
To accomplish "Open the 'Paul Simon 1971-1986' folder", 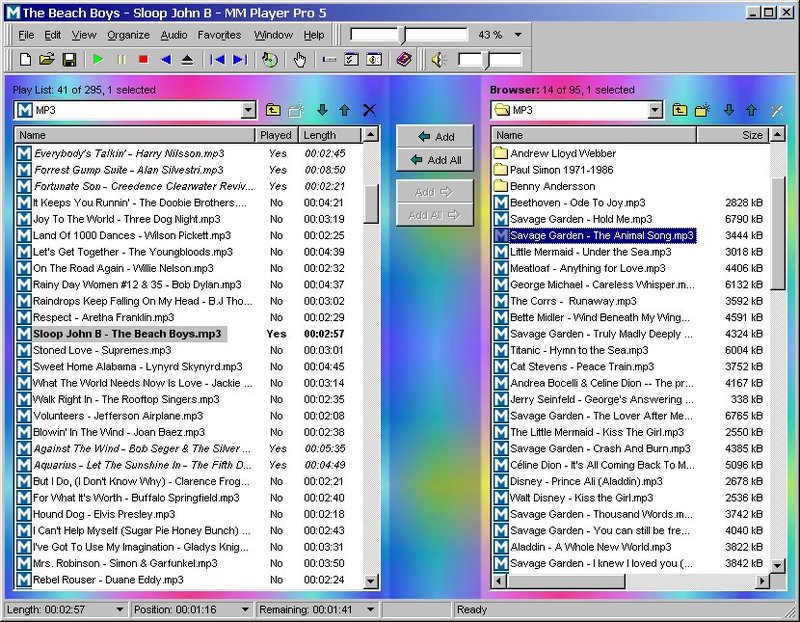I will click(x=561, y=170).
